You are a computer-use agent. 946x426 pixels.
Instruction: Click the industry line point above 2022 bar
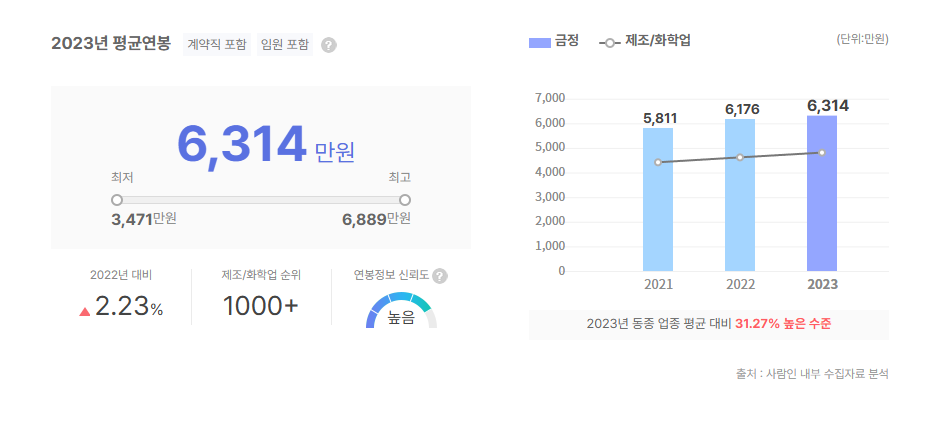[x=740, y=157]
